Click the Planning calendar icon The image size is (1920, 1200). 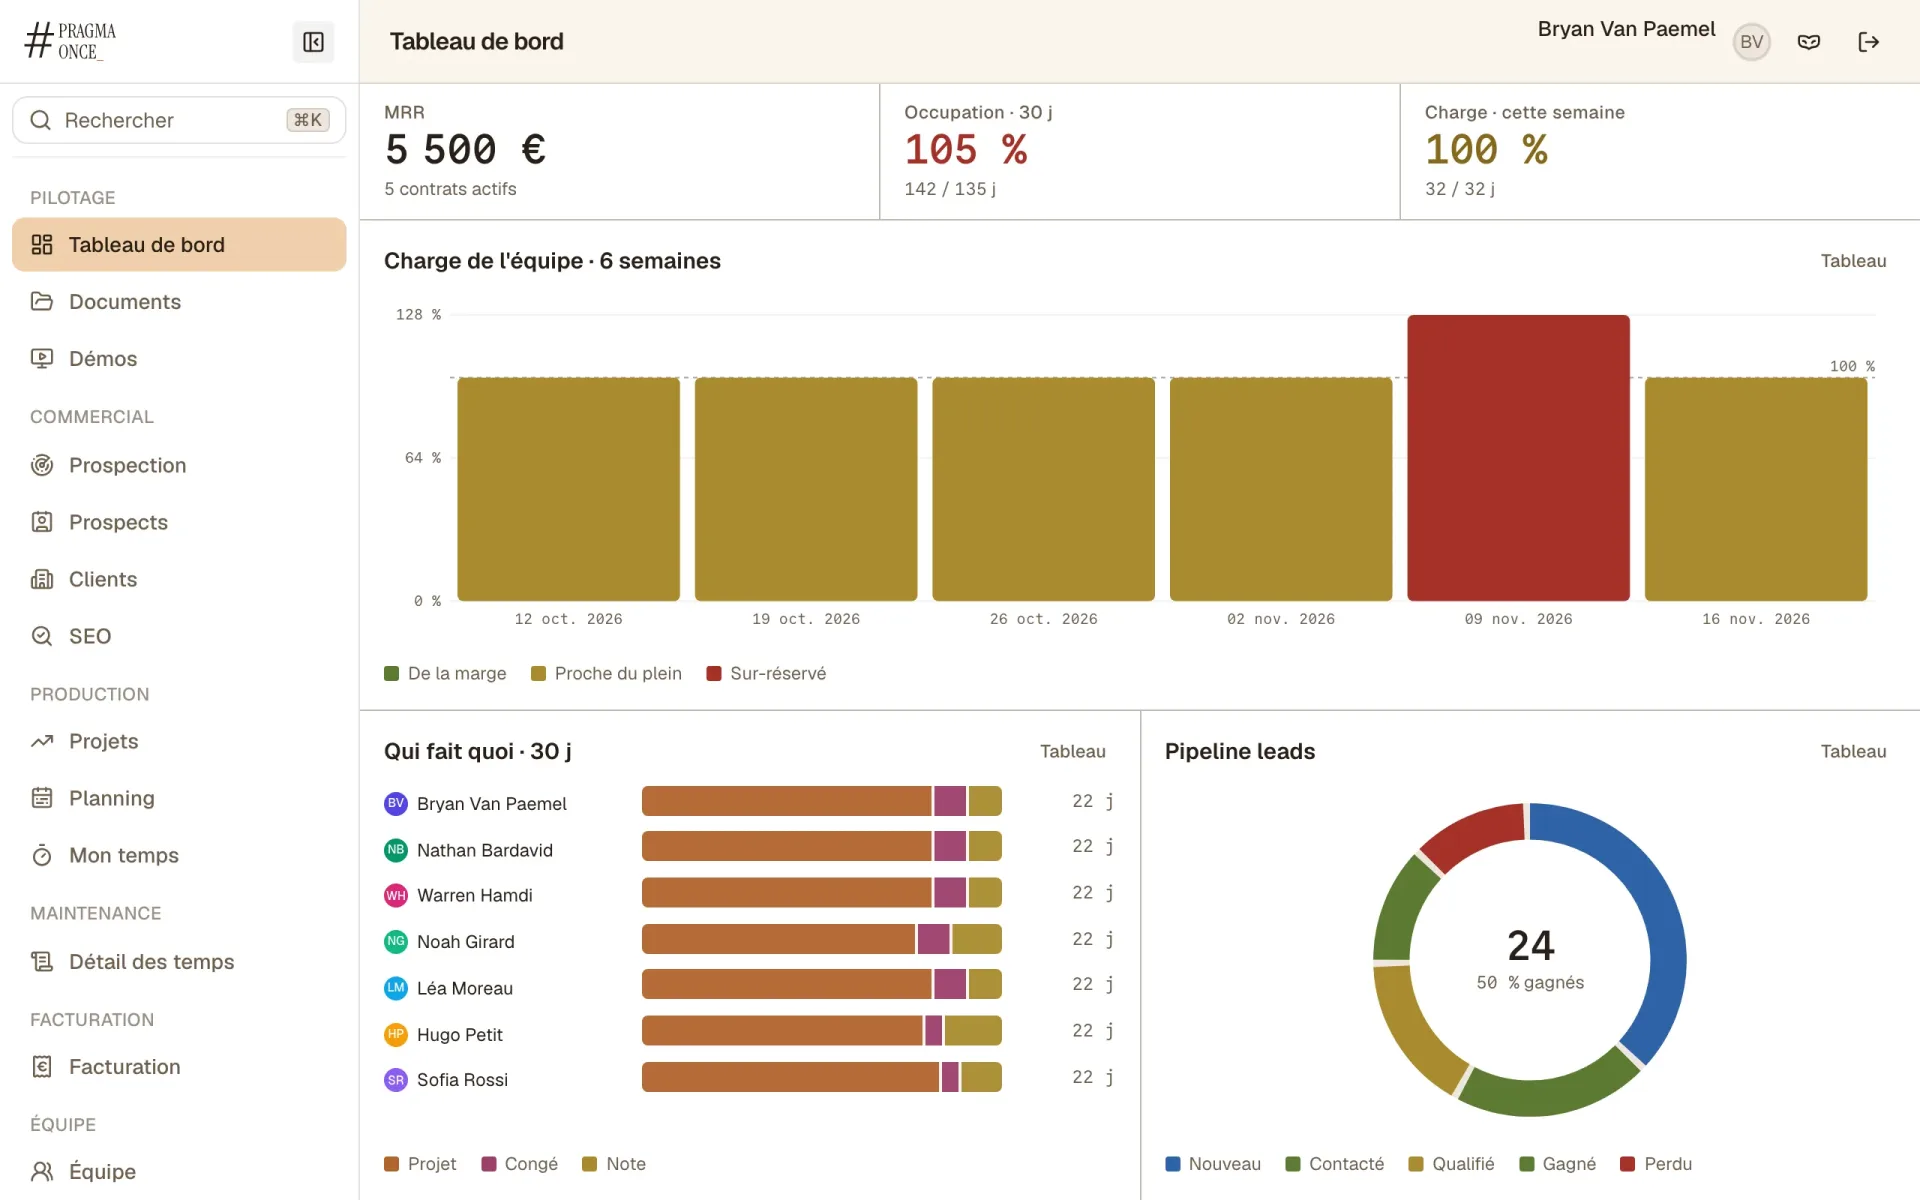42,798
